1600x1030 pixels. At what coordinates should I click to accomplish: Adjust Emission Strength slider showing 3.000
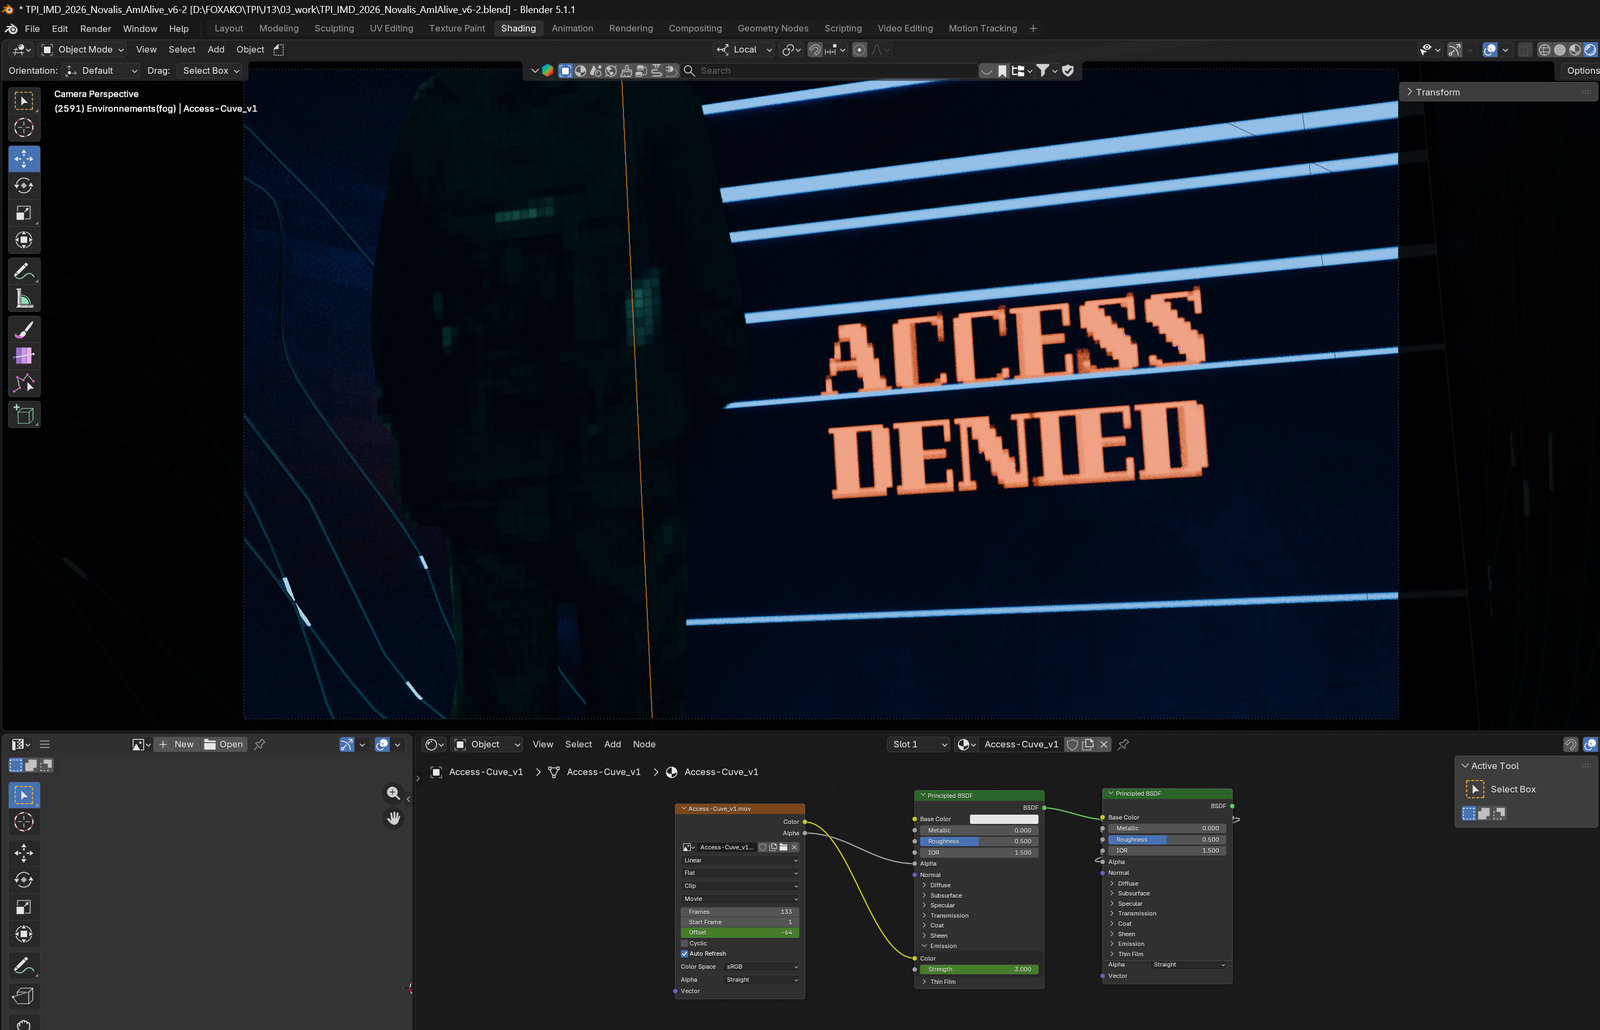point(979,969)
